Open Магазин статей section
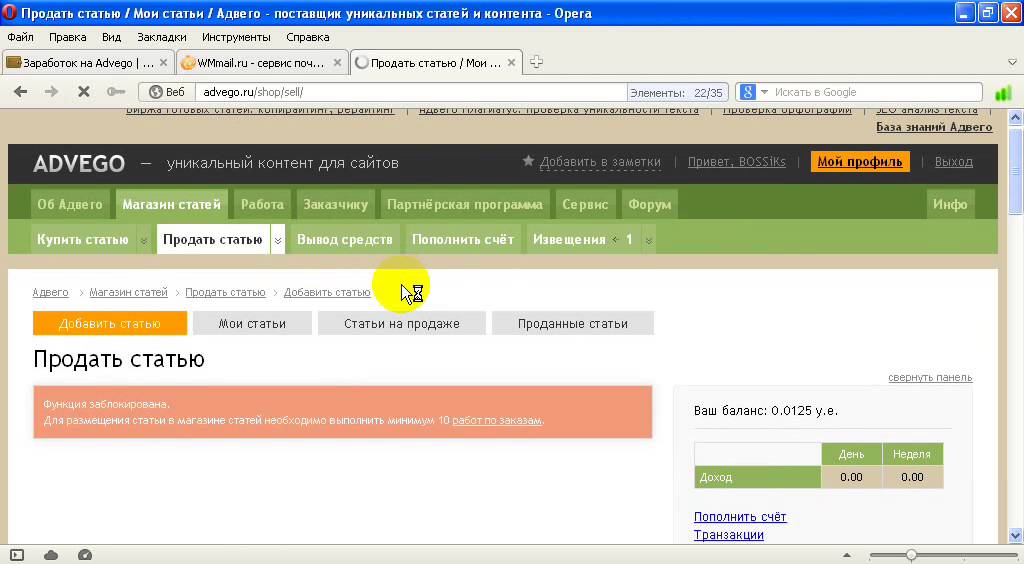The width and height of the screenshot is (1024, 564). click(172, 204)
